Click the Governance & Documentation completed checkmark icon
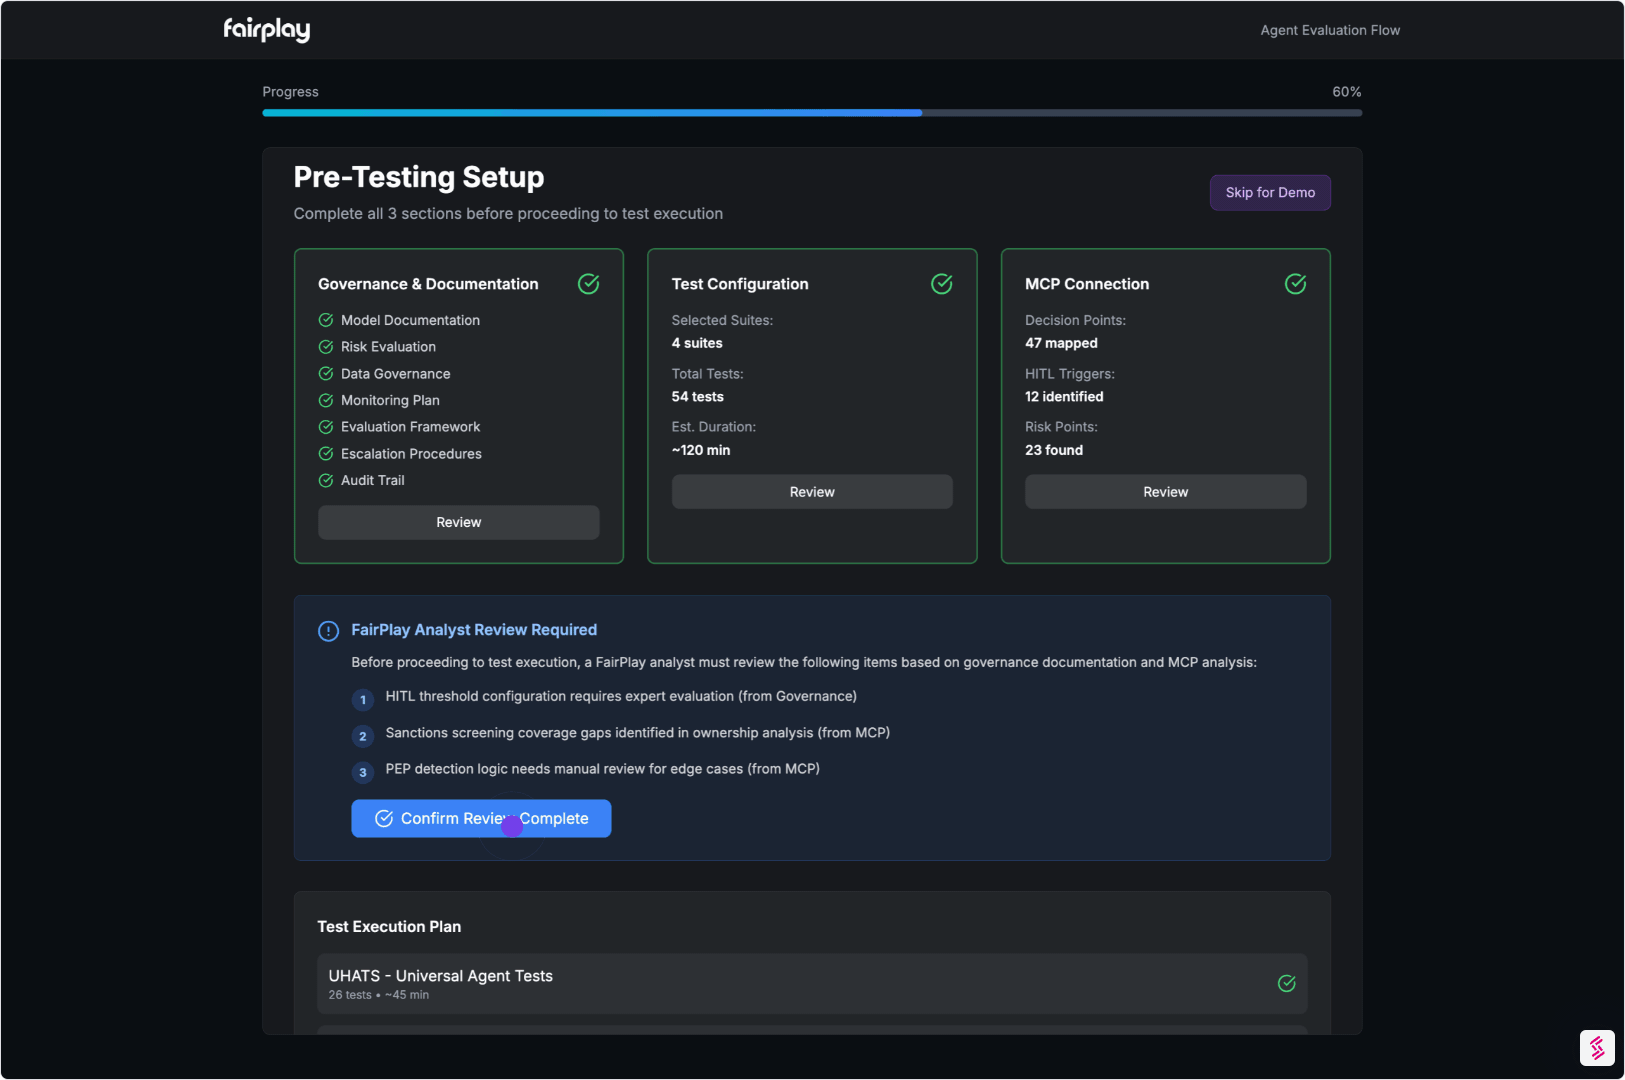The height and width of the screenshot is (1080, 1625). [x=589, y=284]
